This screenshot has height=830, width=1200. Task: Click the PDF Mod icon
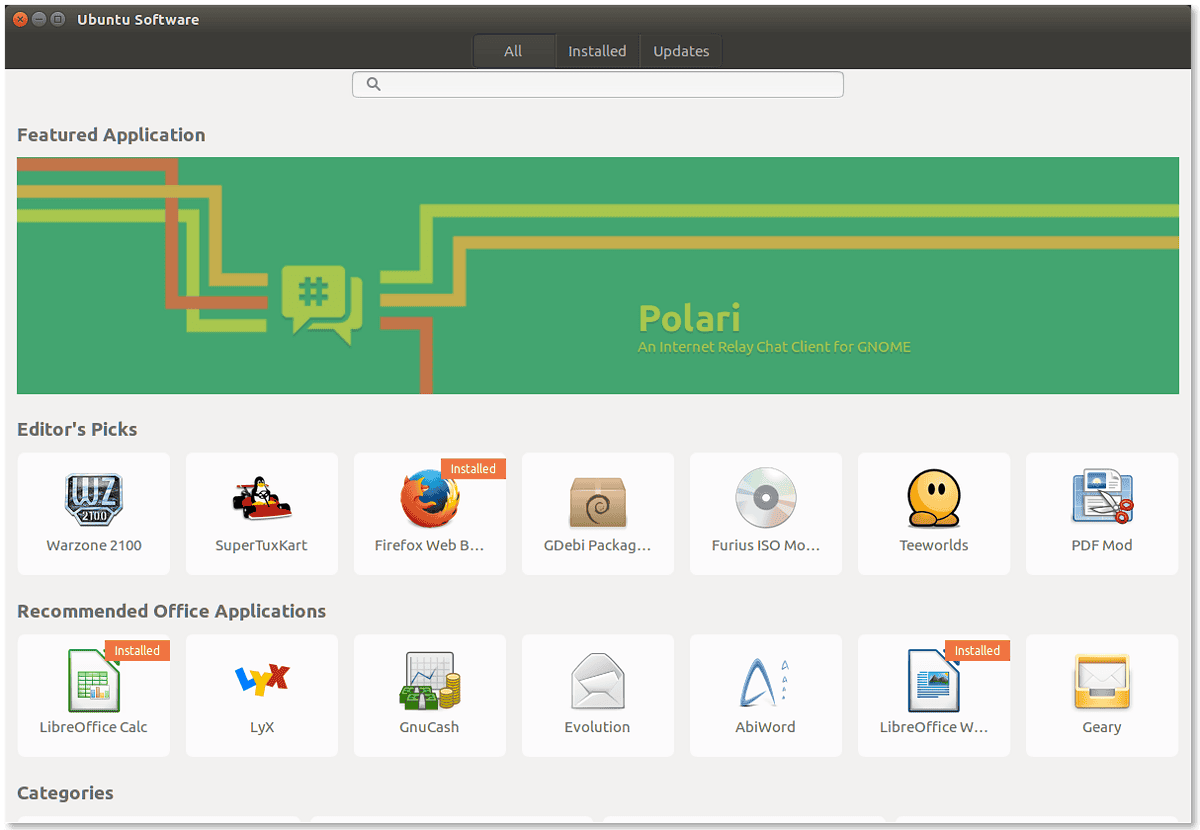(x=1102, y=498)
